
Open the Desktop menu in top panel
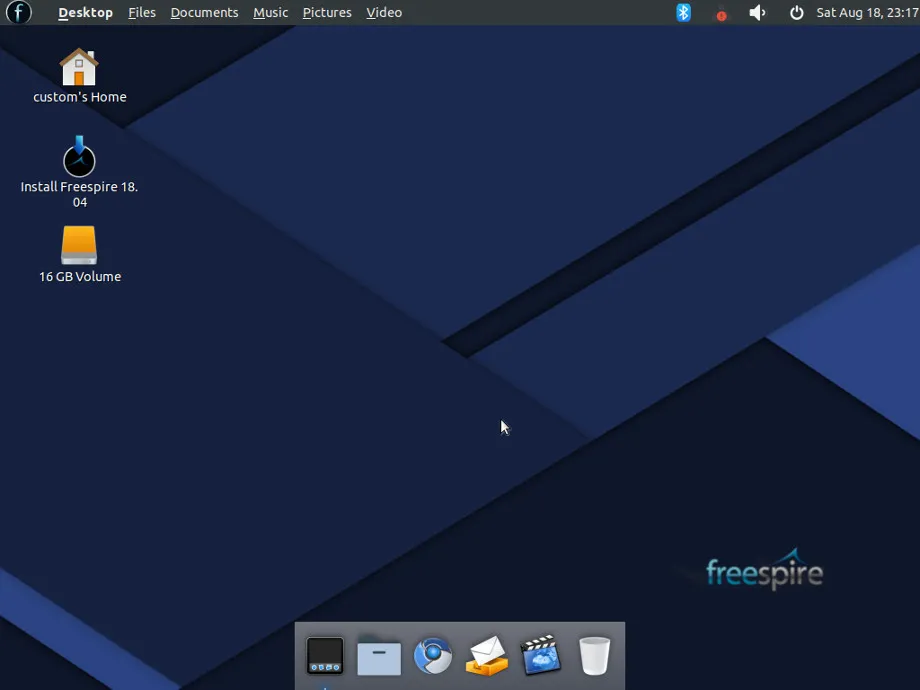click(x=85, y=12)
